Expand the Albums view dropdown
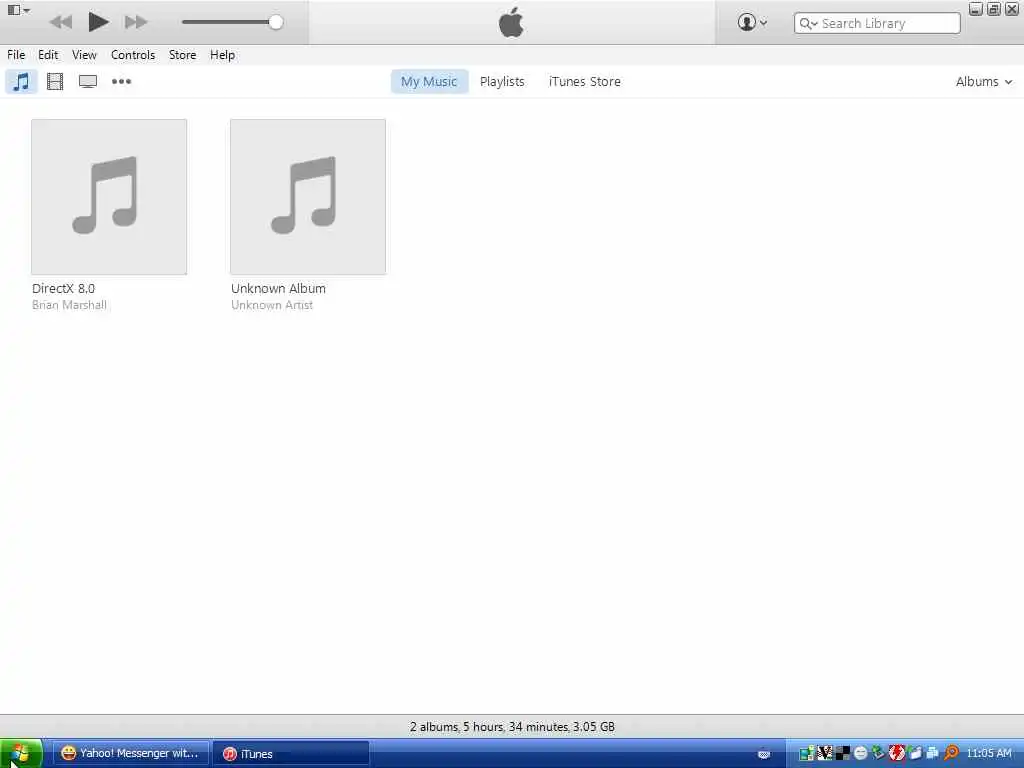Screen dimensions: 1024x768 (984, 82)
